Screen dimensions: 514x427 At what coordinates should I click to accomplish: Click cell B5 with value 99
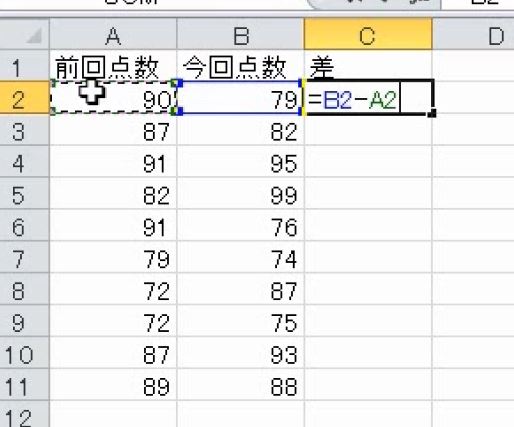coord(241,194)
